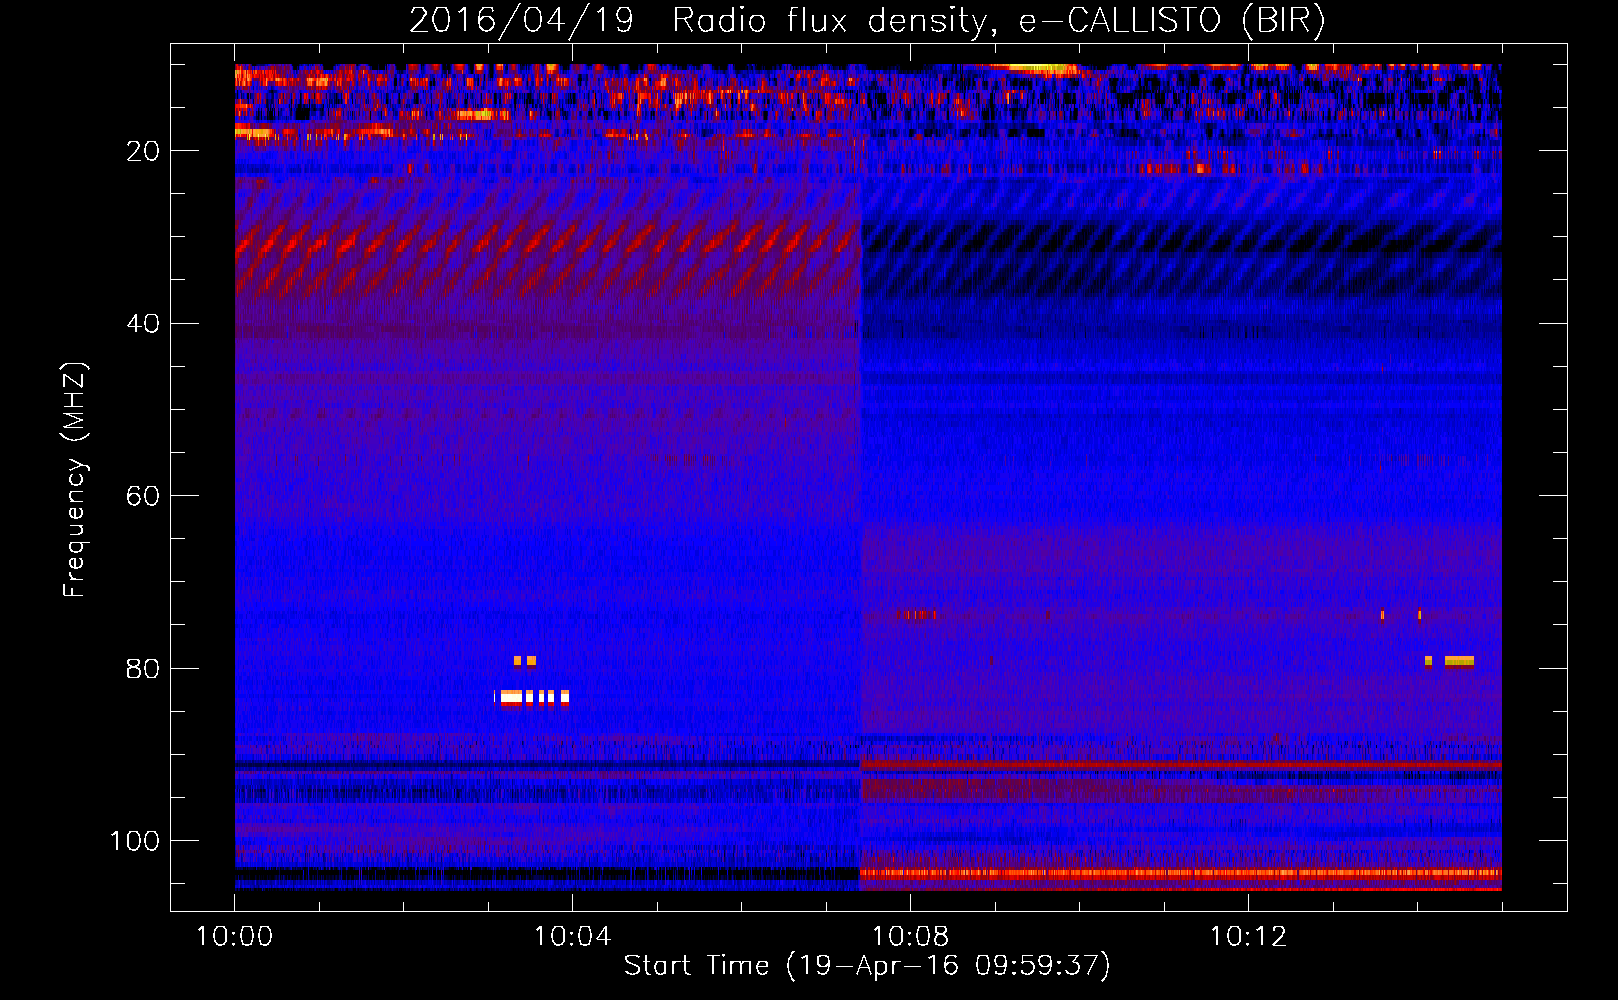Click the '100' frequency tick label

(x=135, y=841)
